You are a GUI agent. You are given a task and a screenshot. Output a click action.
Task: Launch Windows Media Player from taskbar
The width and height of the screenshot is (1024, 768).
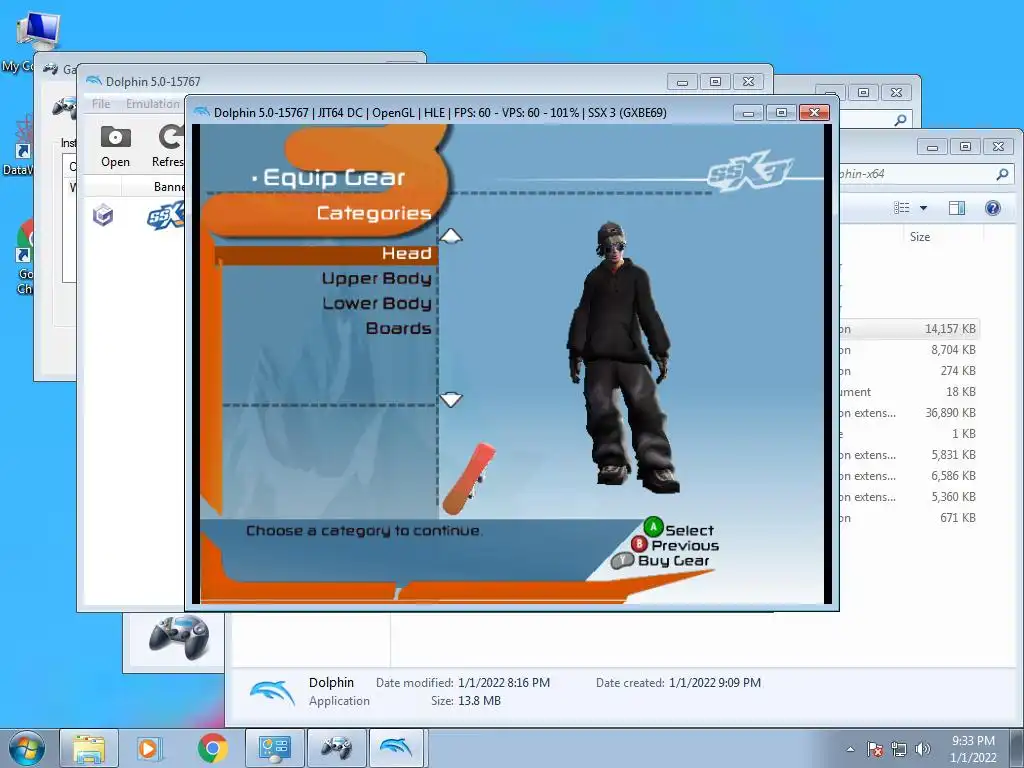[x=149, y=748]
